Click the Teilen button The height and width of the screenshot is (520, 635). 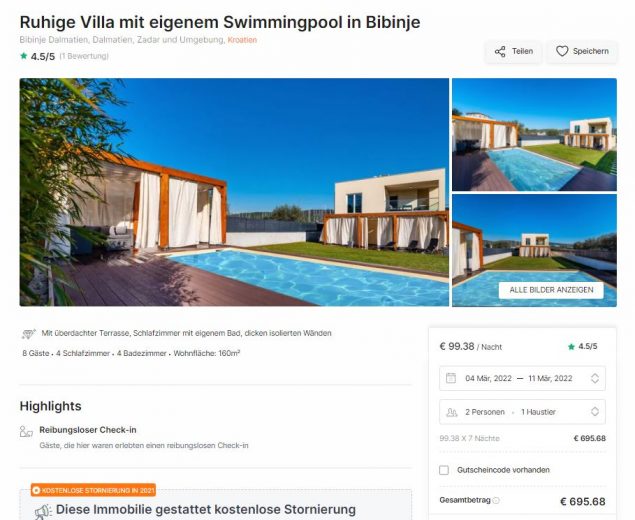(x=513, y=51)
